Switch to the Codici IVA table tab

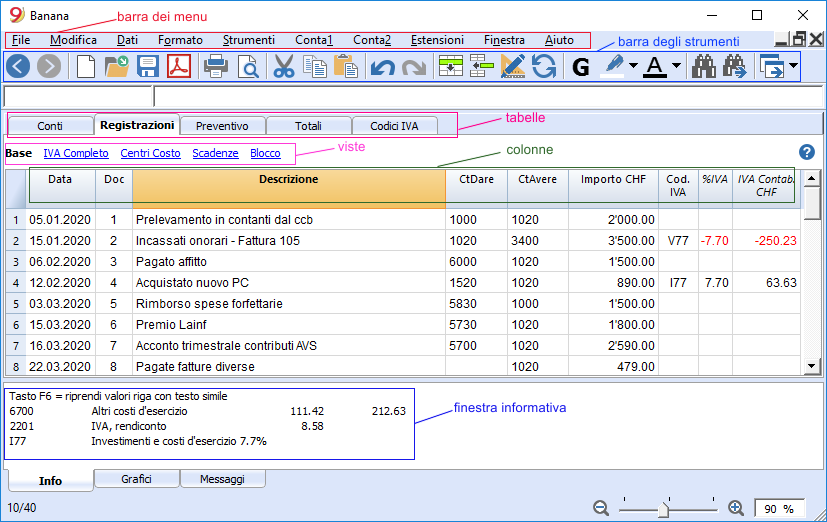(x=394, y=126)
